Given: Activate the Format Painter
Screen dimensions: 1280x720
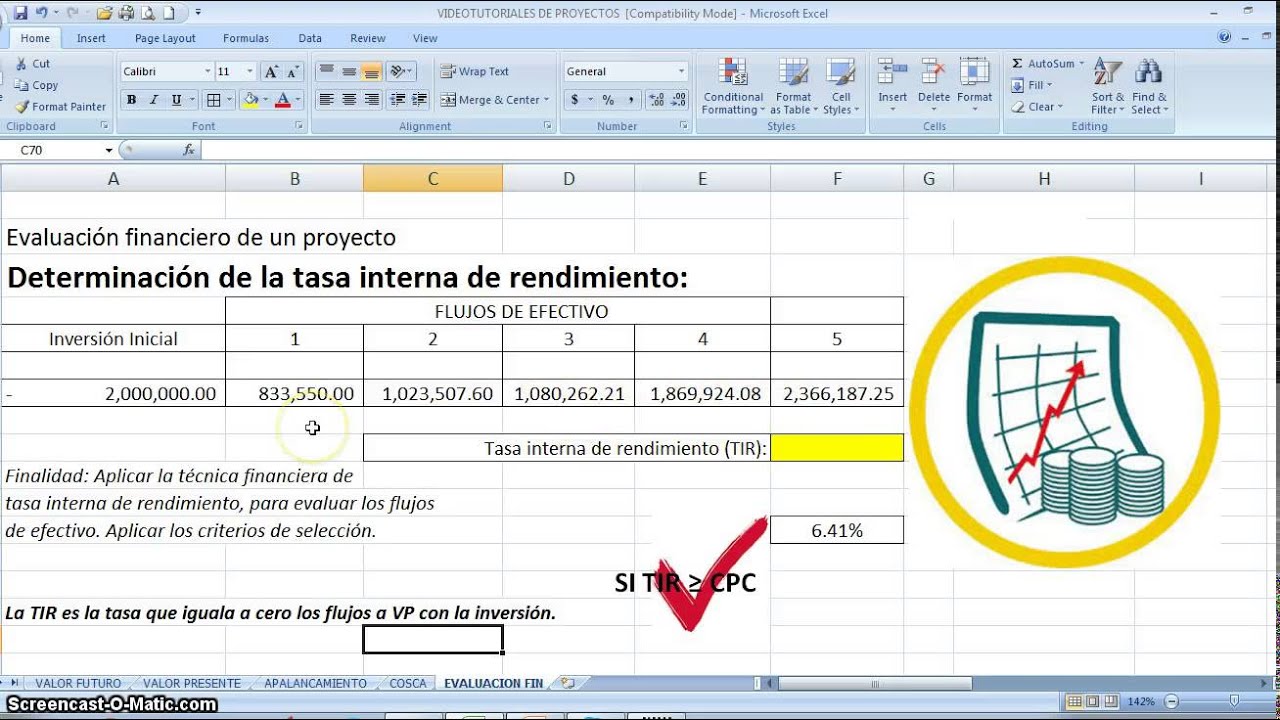Looking at the screenshot, I should coord(60,106).
